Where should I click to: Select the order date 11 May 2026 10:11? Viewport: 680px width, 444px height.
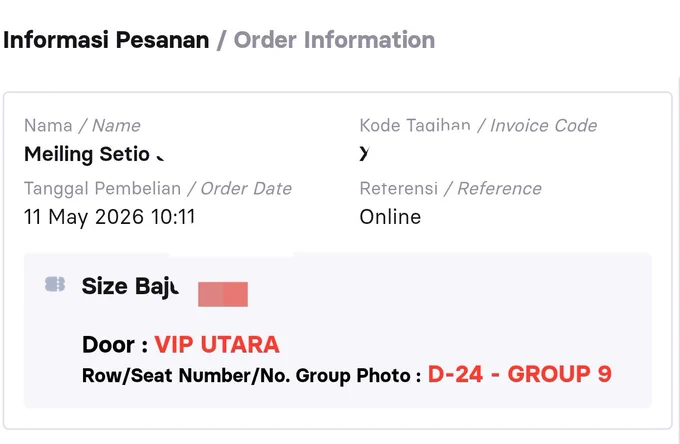click(110, 217)
